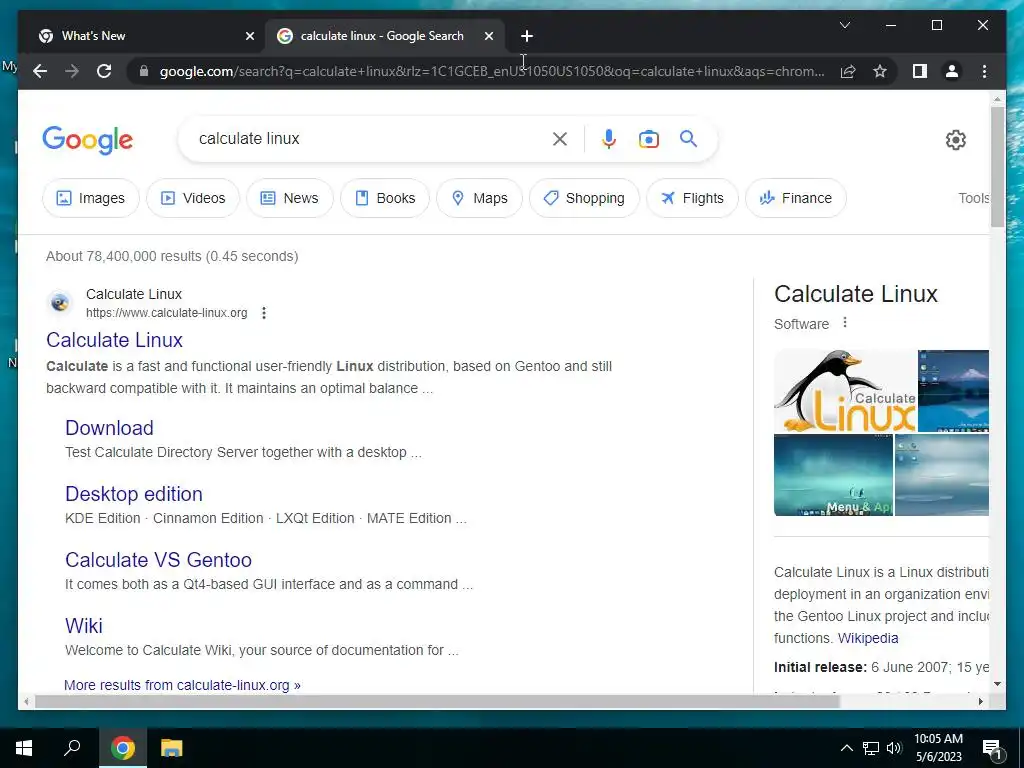This screenshot has width=1024, height=768.
Task: Click the scrollbar down arrow
Action: coord(997,684)
